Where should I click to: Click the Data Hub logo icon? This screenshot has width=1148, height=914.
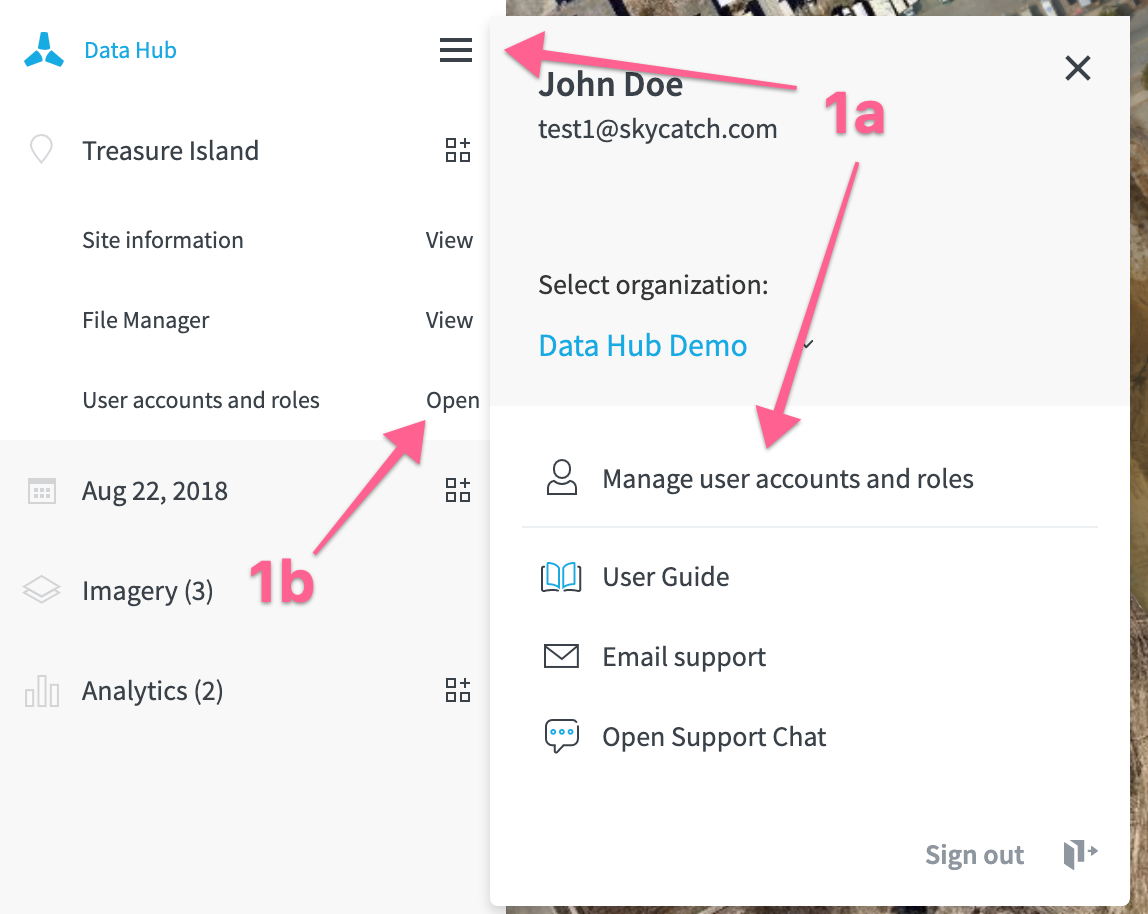coord(44,50)
